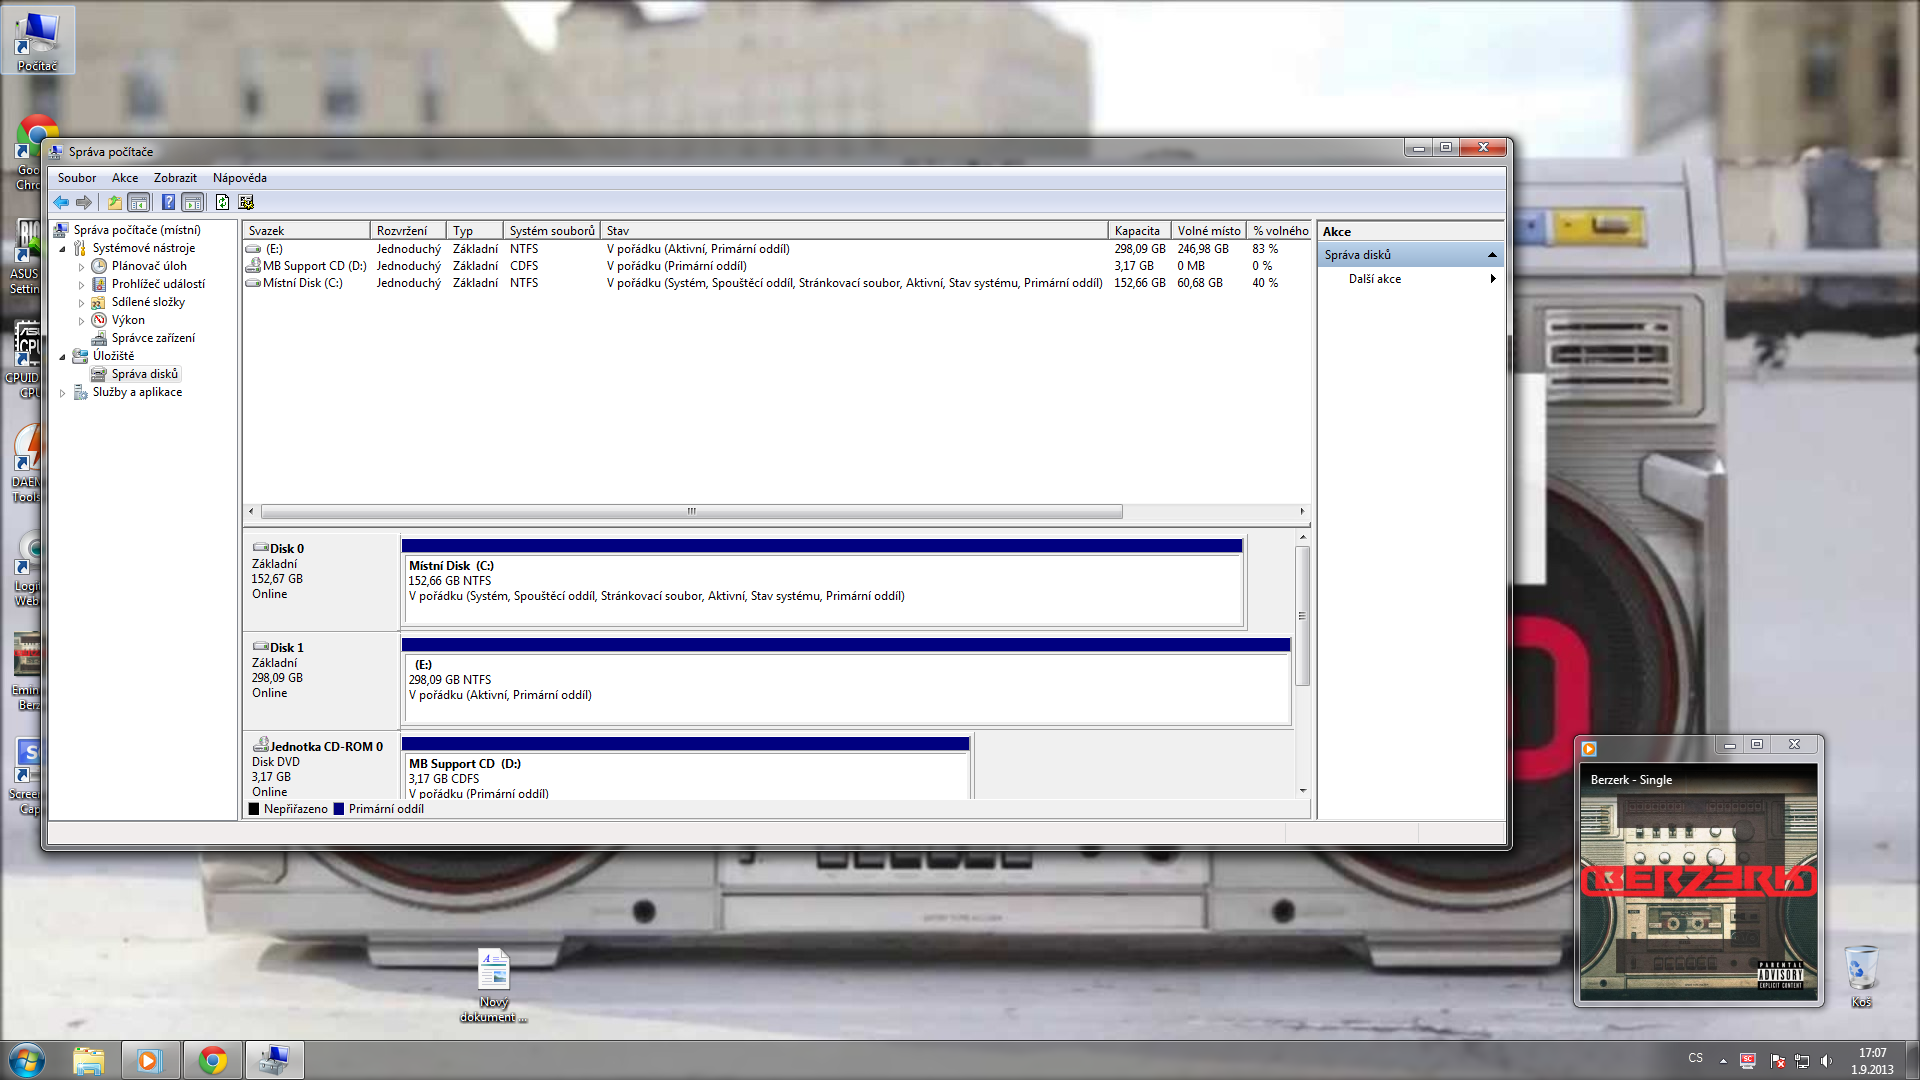Expand the Sdílené složky node
The image size is (1920, 1080).
[81, 303]
